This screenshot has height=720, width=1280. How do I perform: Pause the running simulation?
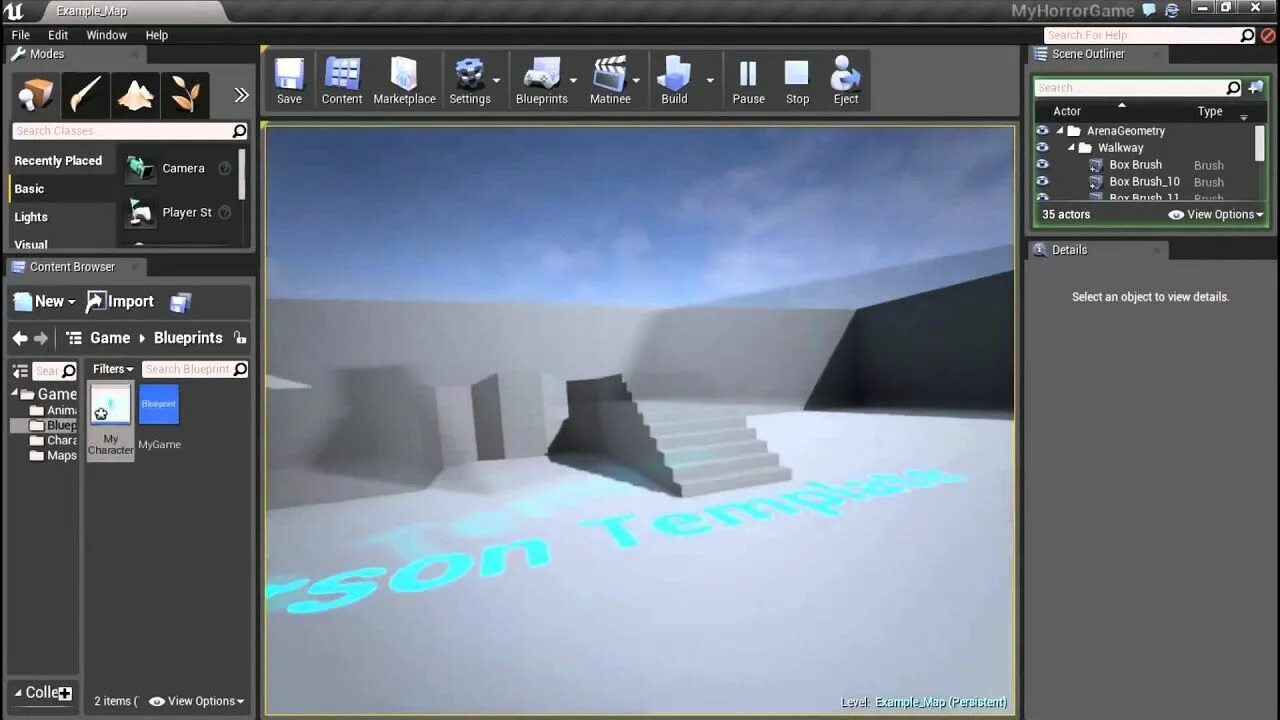coord(748,81)
